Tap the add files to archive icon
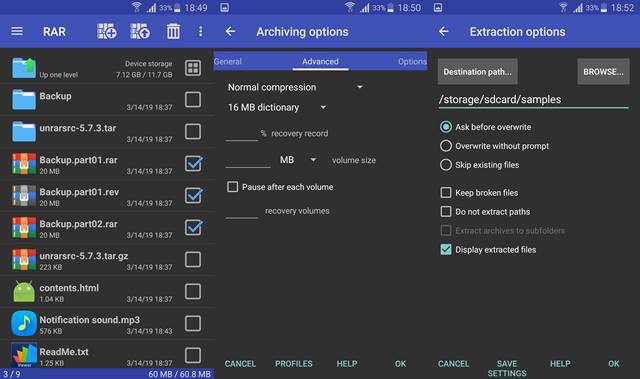Image resolution: width=640 pixels, height=379 pixels. coord(107,31)
